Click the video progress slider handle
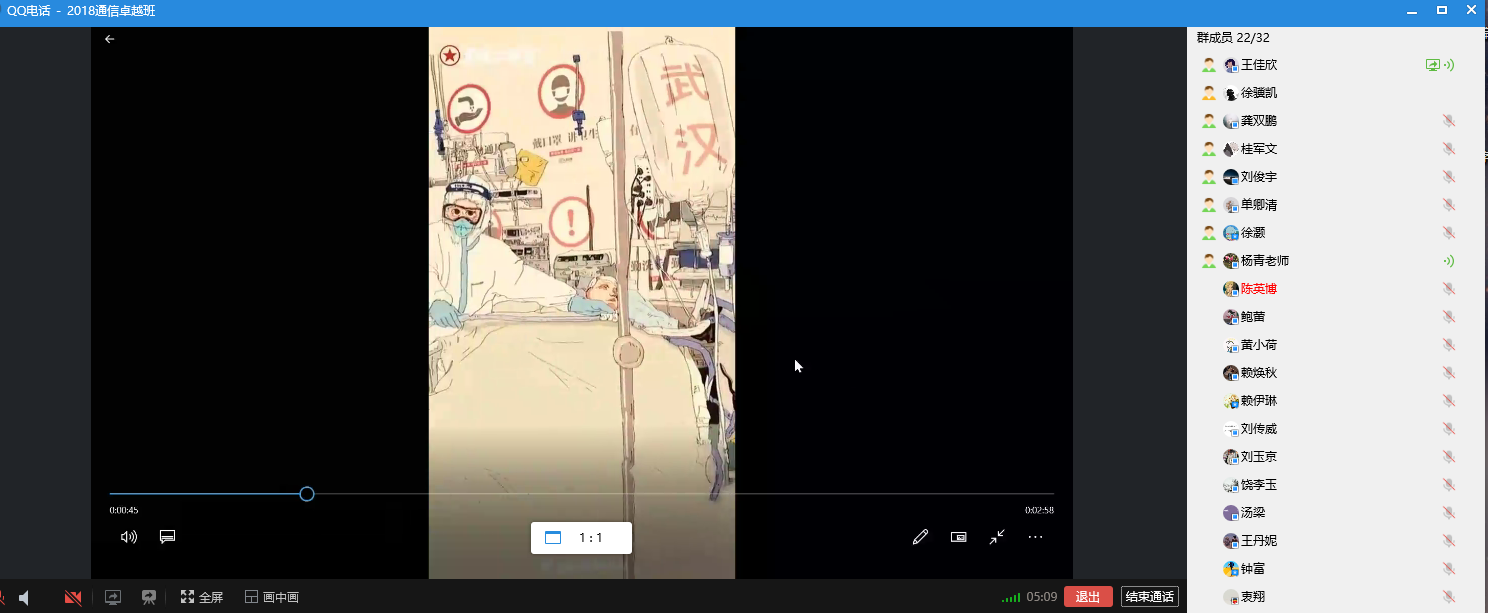 307,494
